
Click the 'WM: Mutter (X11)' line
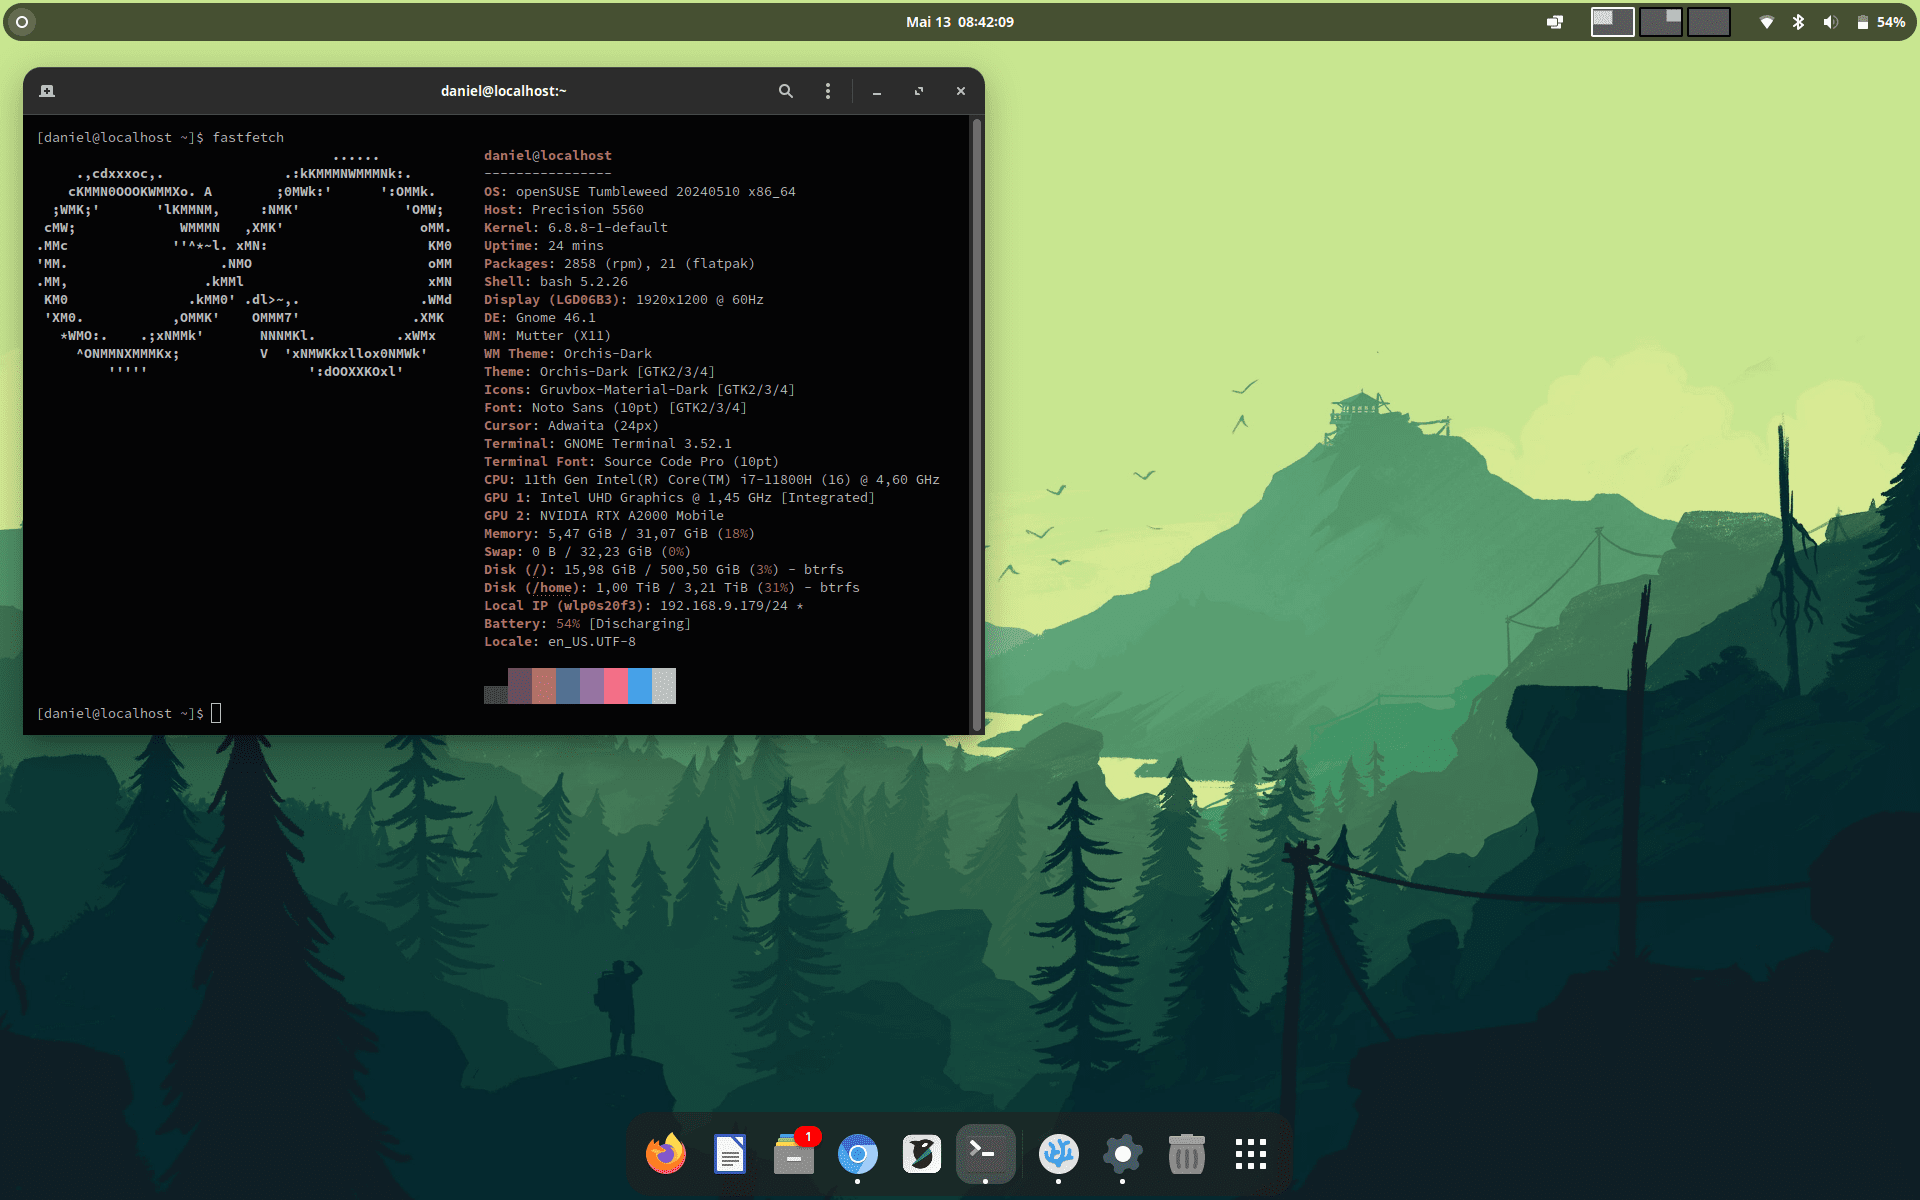(548, 335)
